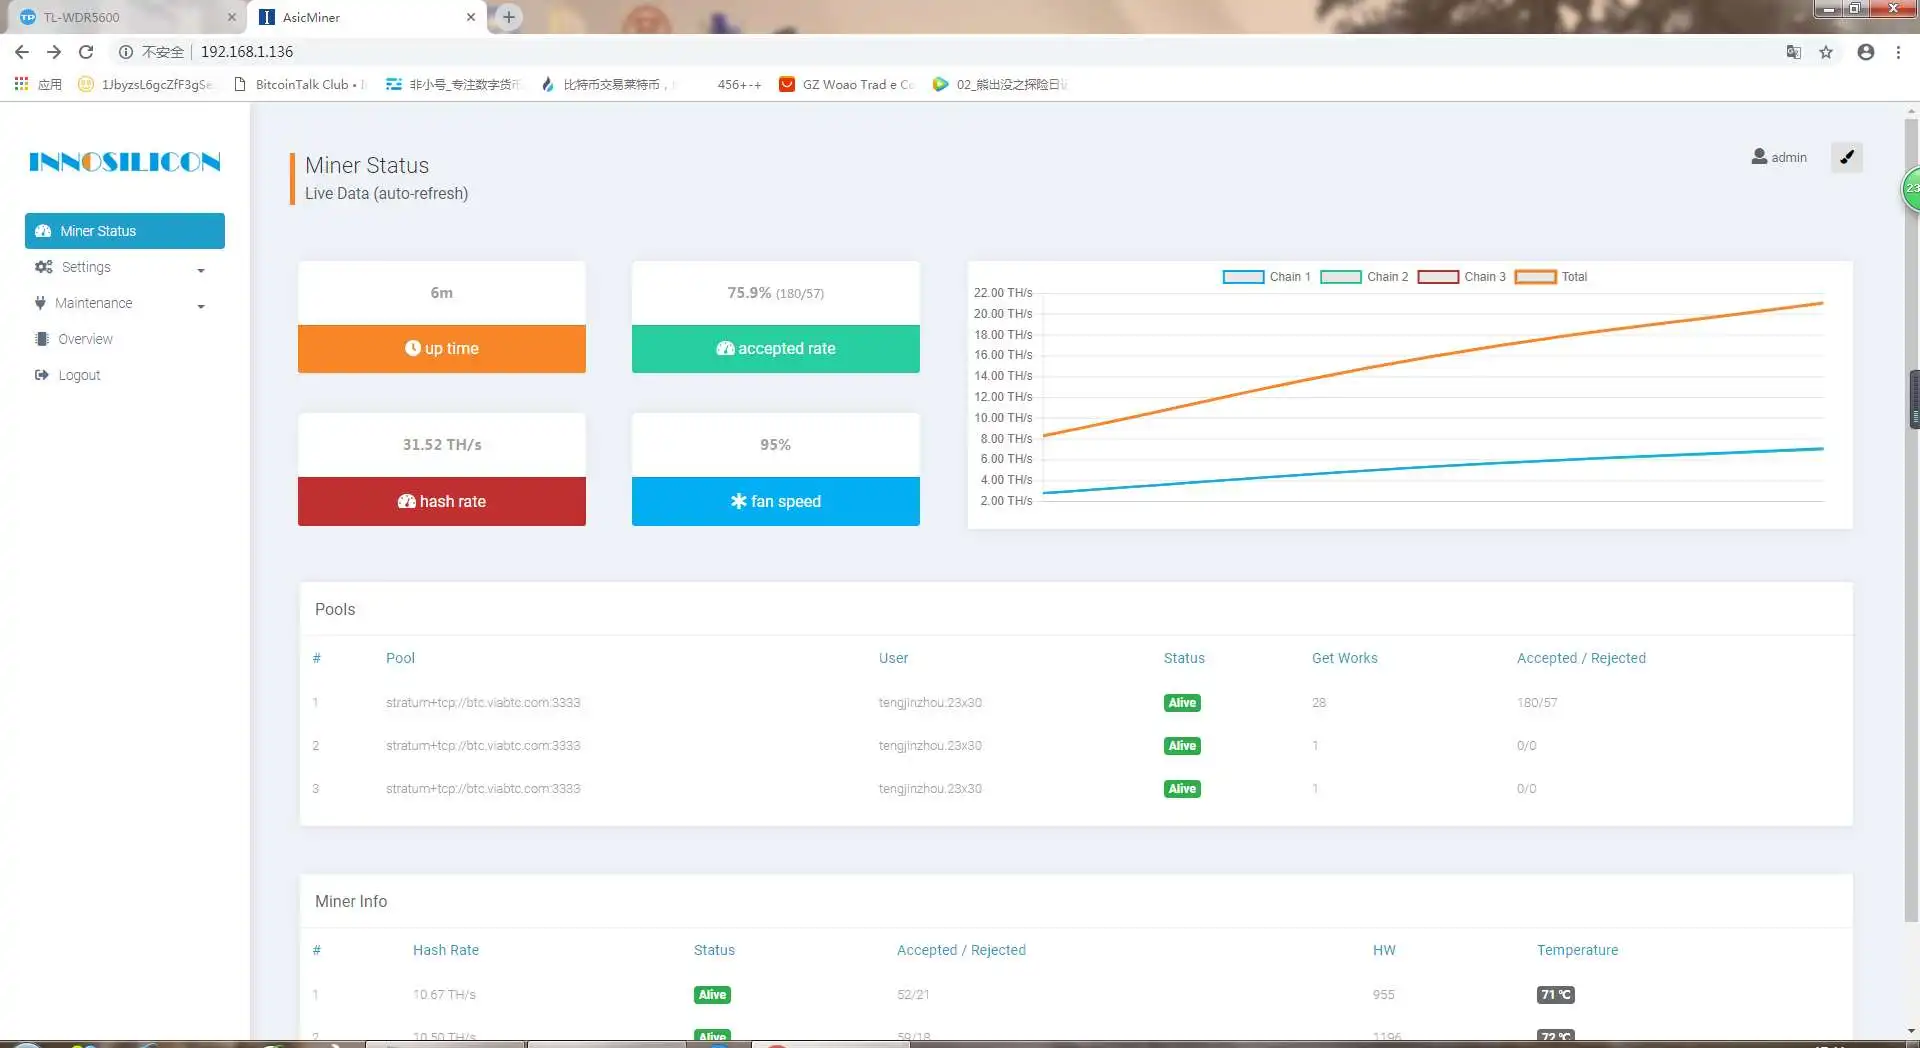Reload the page with browser refresh icon
The image size is (1920, 1048).
(86, 52)
